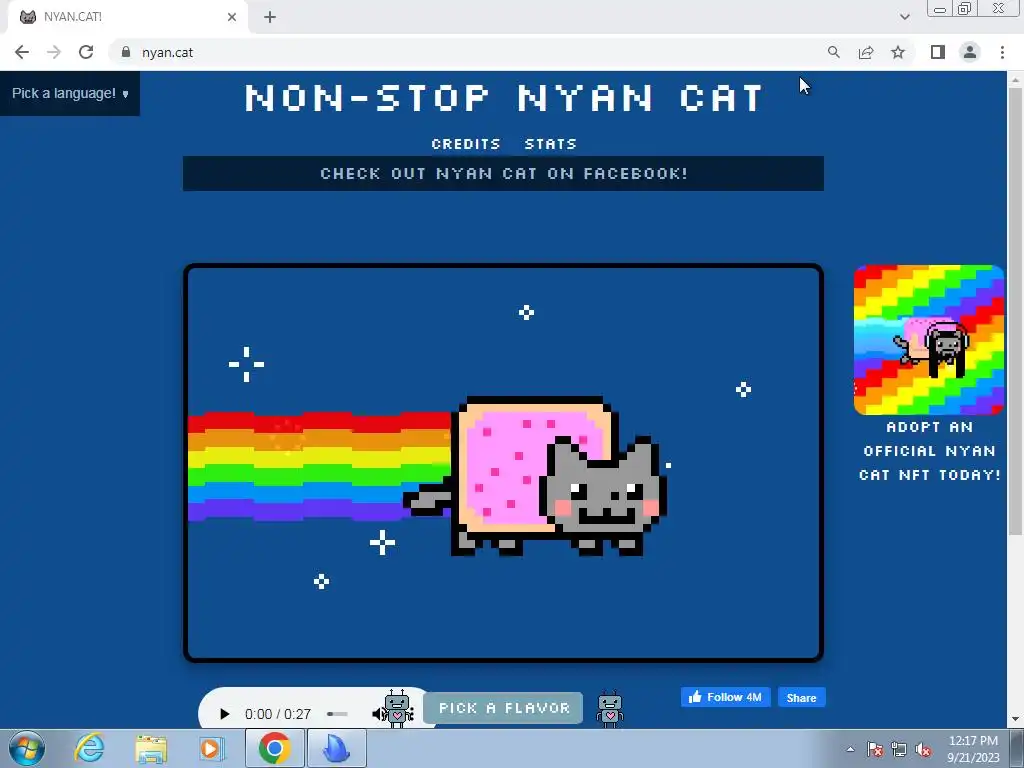1024x768 pixels.
Task: Open the STATS link
Action: (551, 144)
